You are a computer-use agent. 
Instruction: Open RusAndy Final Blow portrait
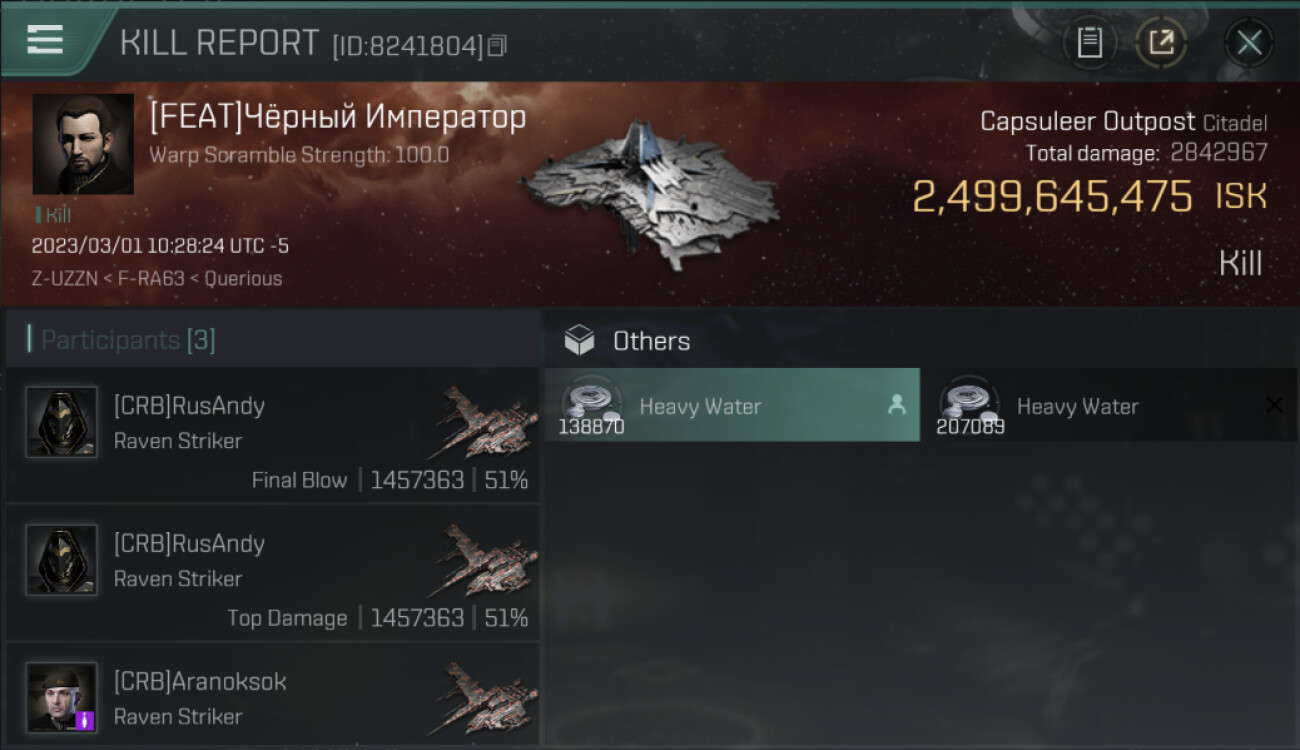[x=62, y=422]
